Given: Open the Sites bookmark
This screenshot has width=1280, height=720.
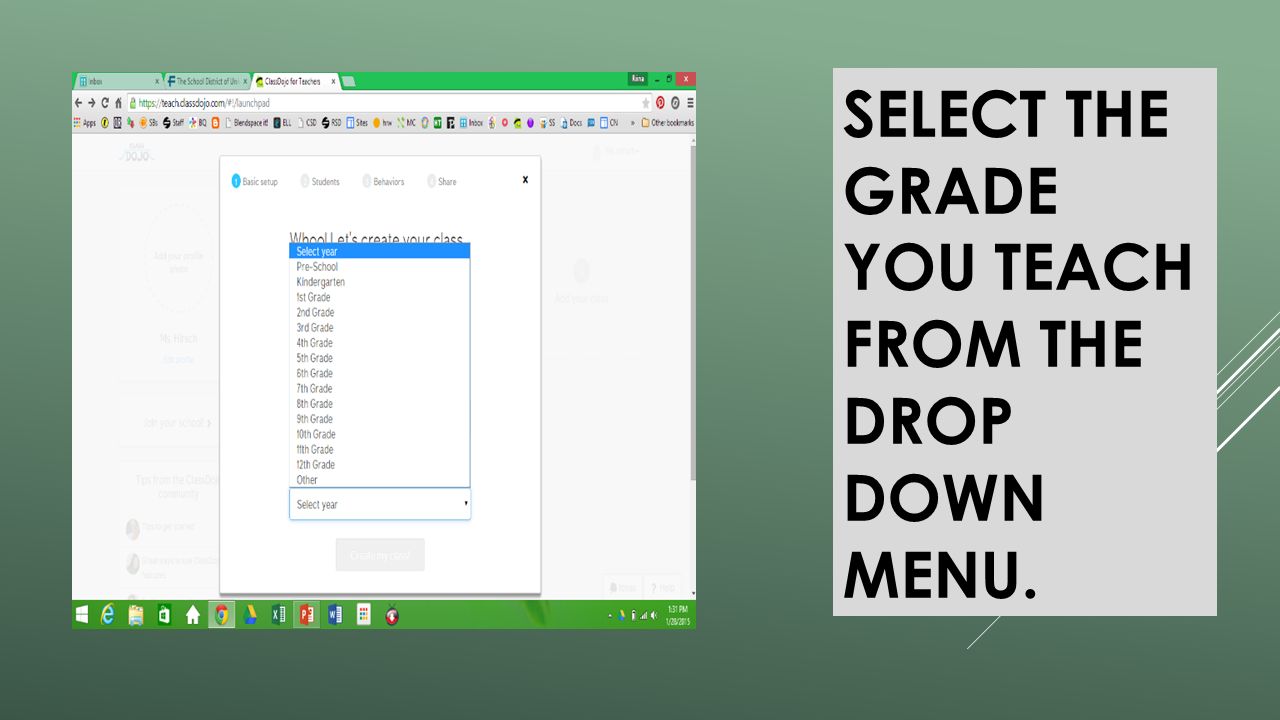Looking at the screenshot, I should [357, 123].
